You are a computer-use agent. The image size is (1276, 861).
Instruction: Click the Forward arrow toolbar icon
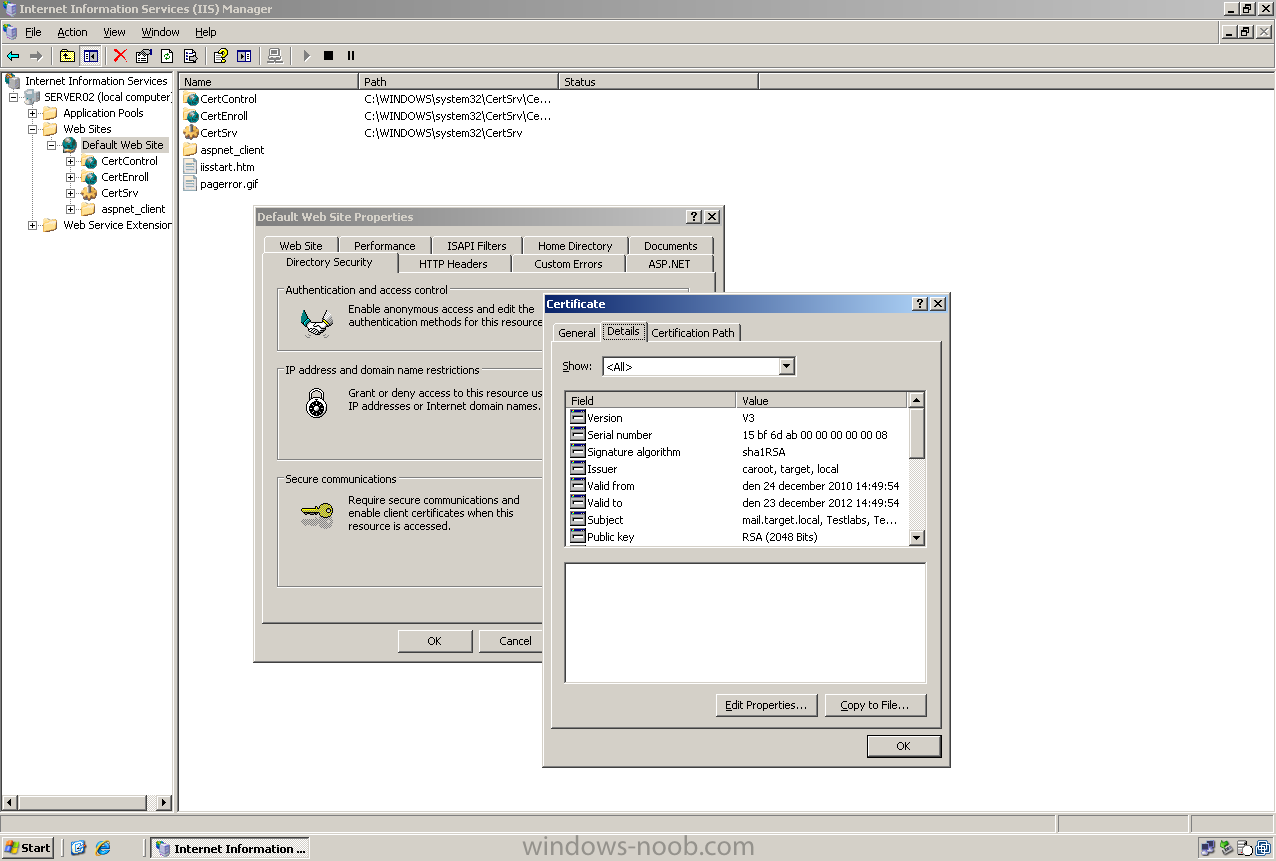pos(36,56)
